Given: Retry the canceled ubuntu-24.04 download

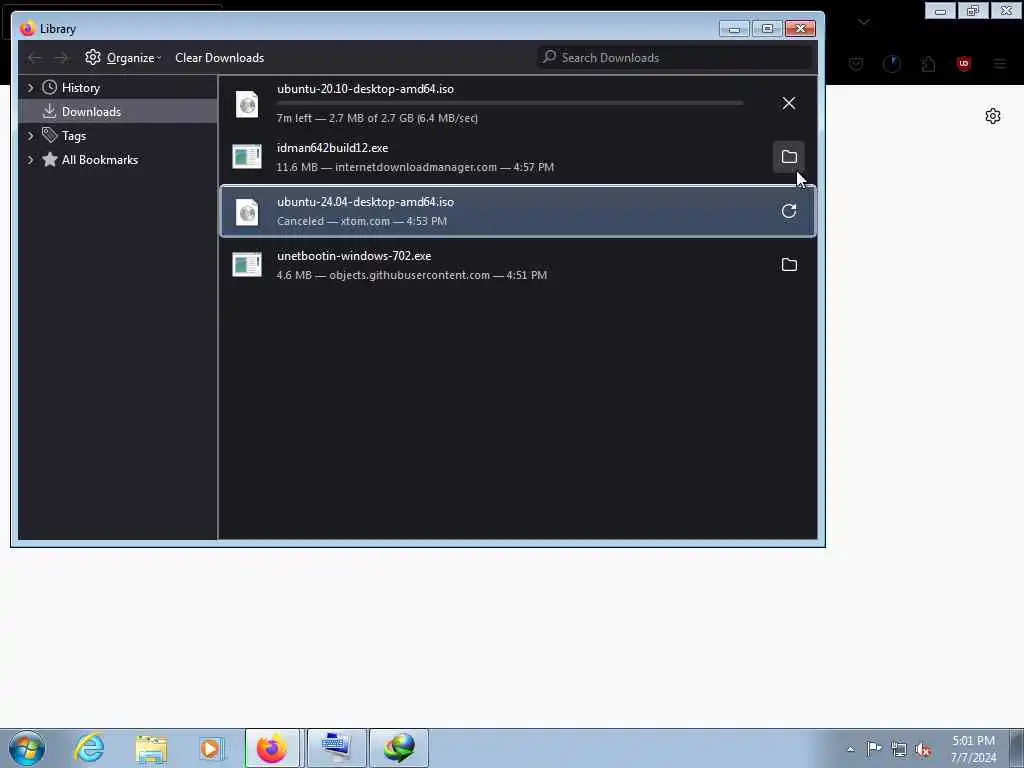Looking at the screenshot, I should (788, 211).
